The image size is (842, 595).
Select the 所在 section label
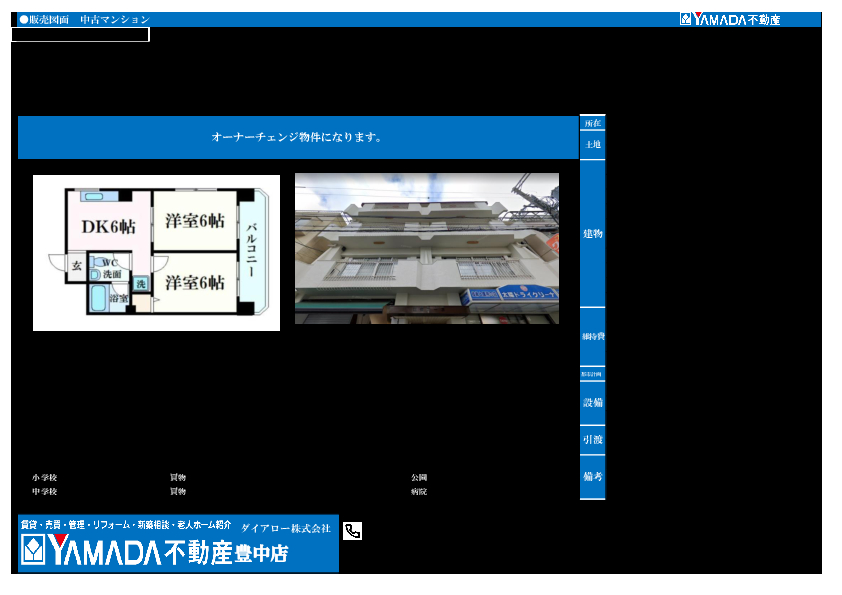(x=592, y=123)
